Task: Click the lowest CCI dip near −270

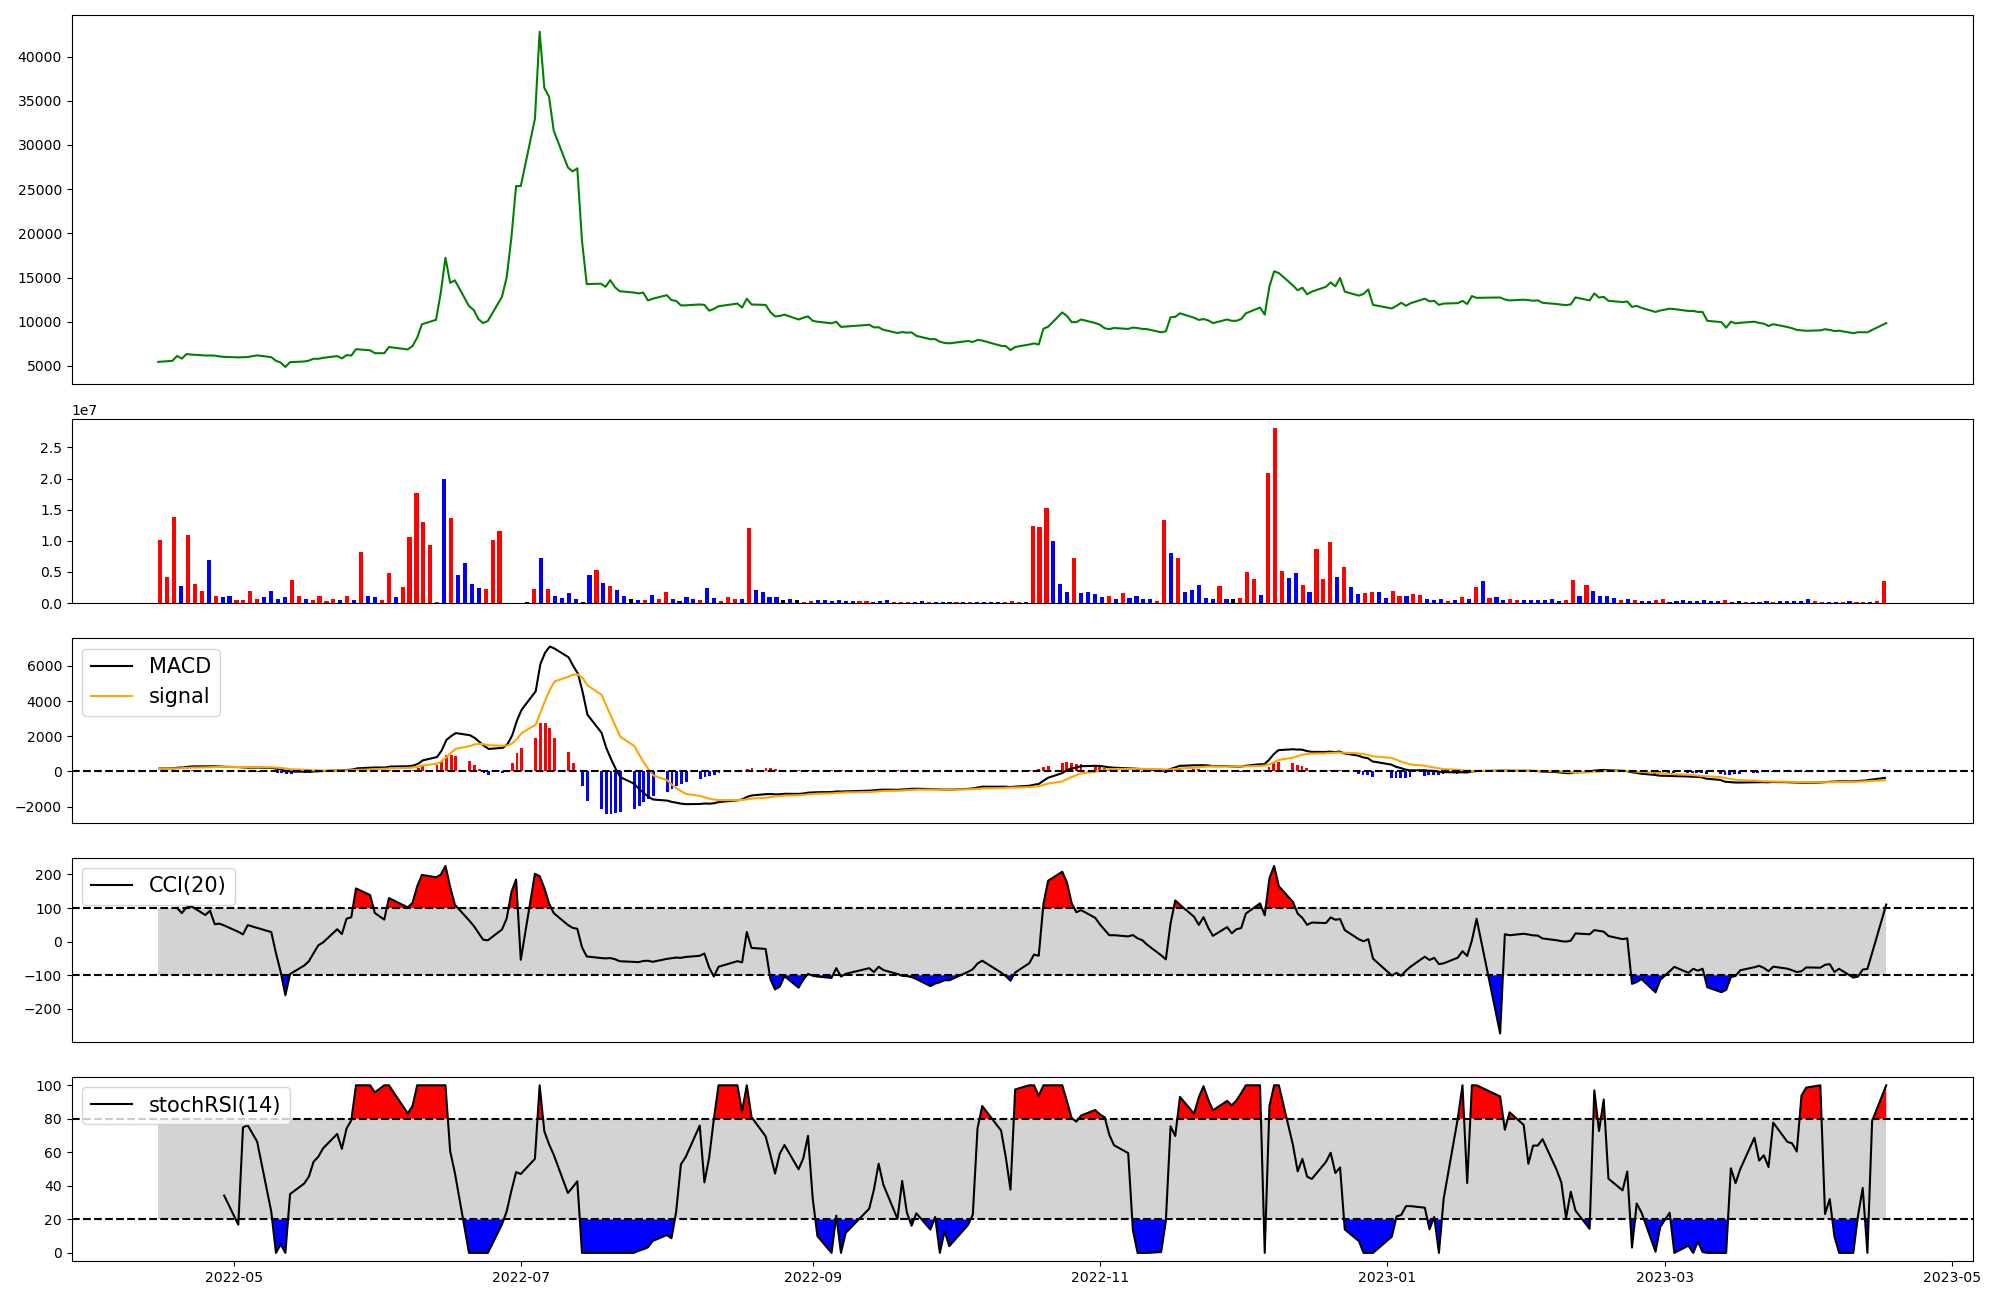Action: click(x=1500, y=1032)
